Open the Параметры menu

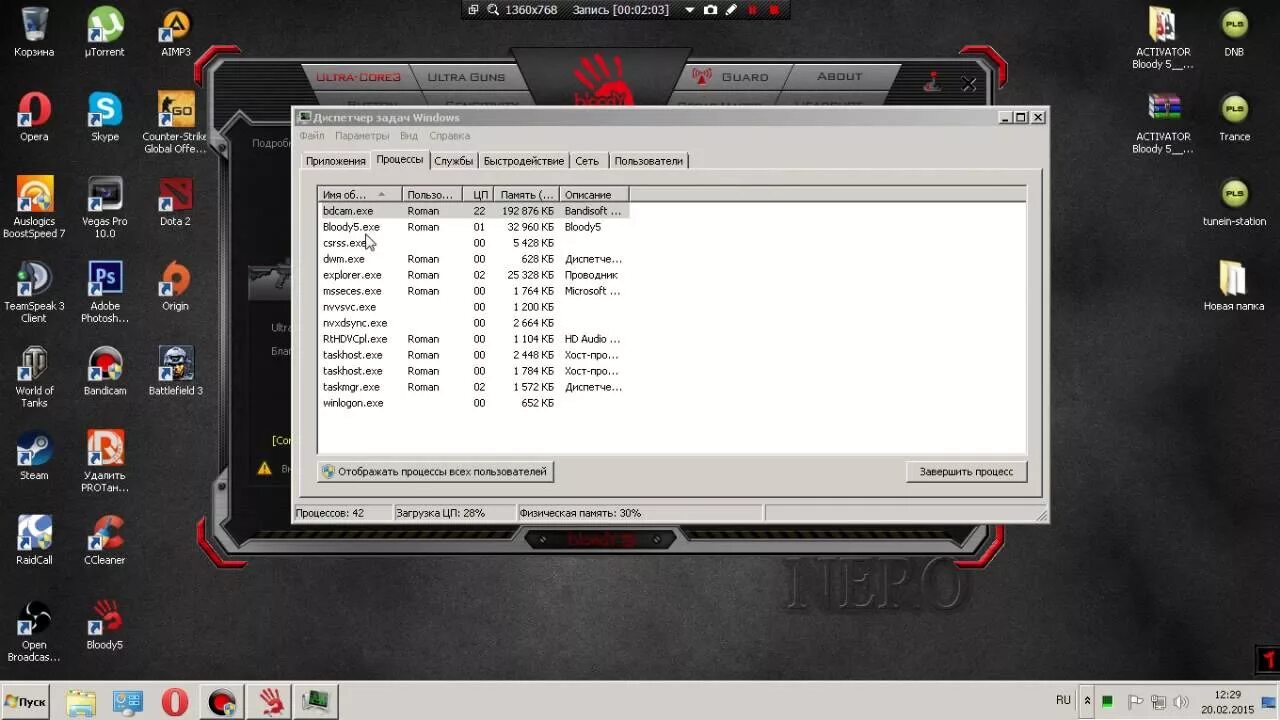click(362, 136)
